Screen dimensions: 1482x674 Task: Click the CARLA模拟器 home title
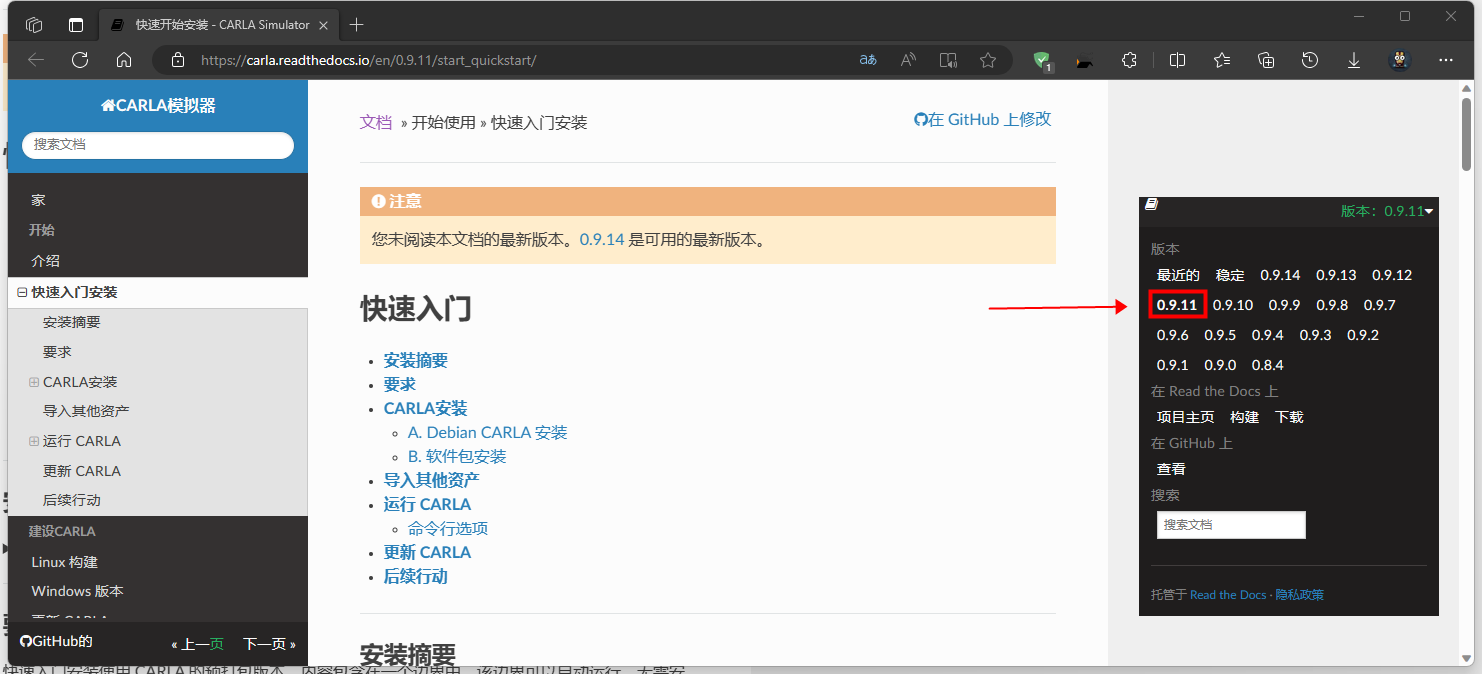pyautogui.click(x=158, y=106)
